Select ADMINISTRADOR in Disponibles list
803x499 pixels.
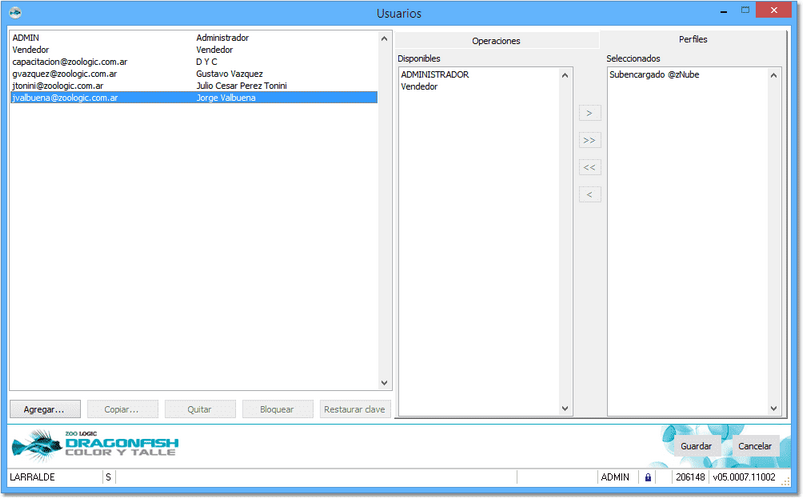435,75
